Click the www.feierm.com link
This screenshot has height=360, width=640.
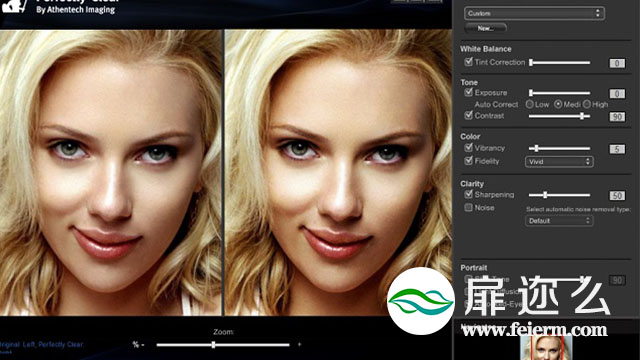[535, 329]
